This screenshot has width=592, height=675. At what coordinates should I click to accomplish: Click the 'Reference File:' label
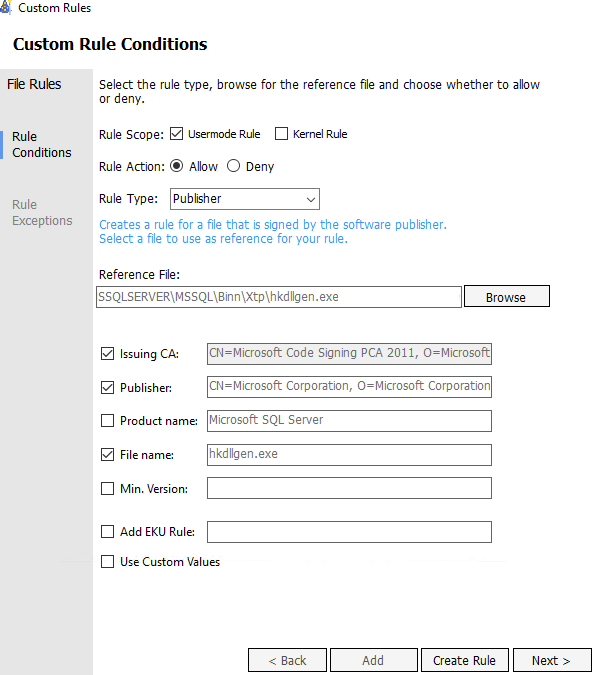coord(139,275)
